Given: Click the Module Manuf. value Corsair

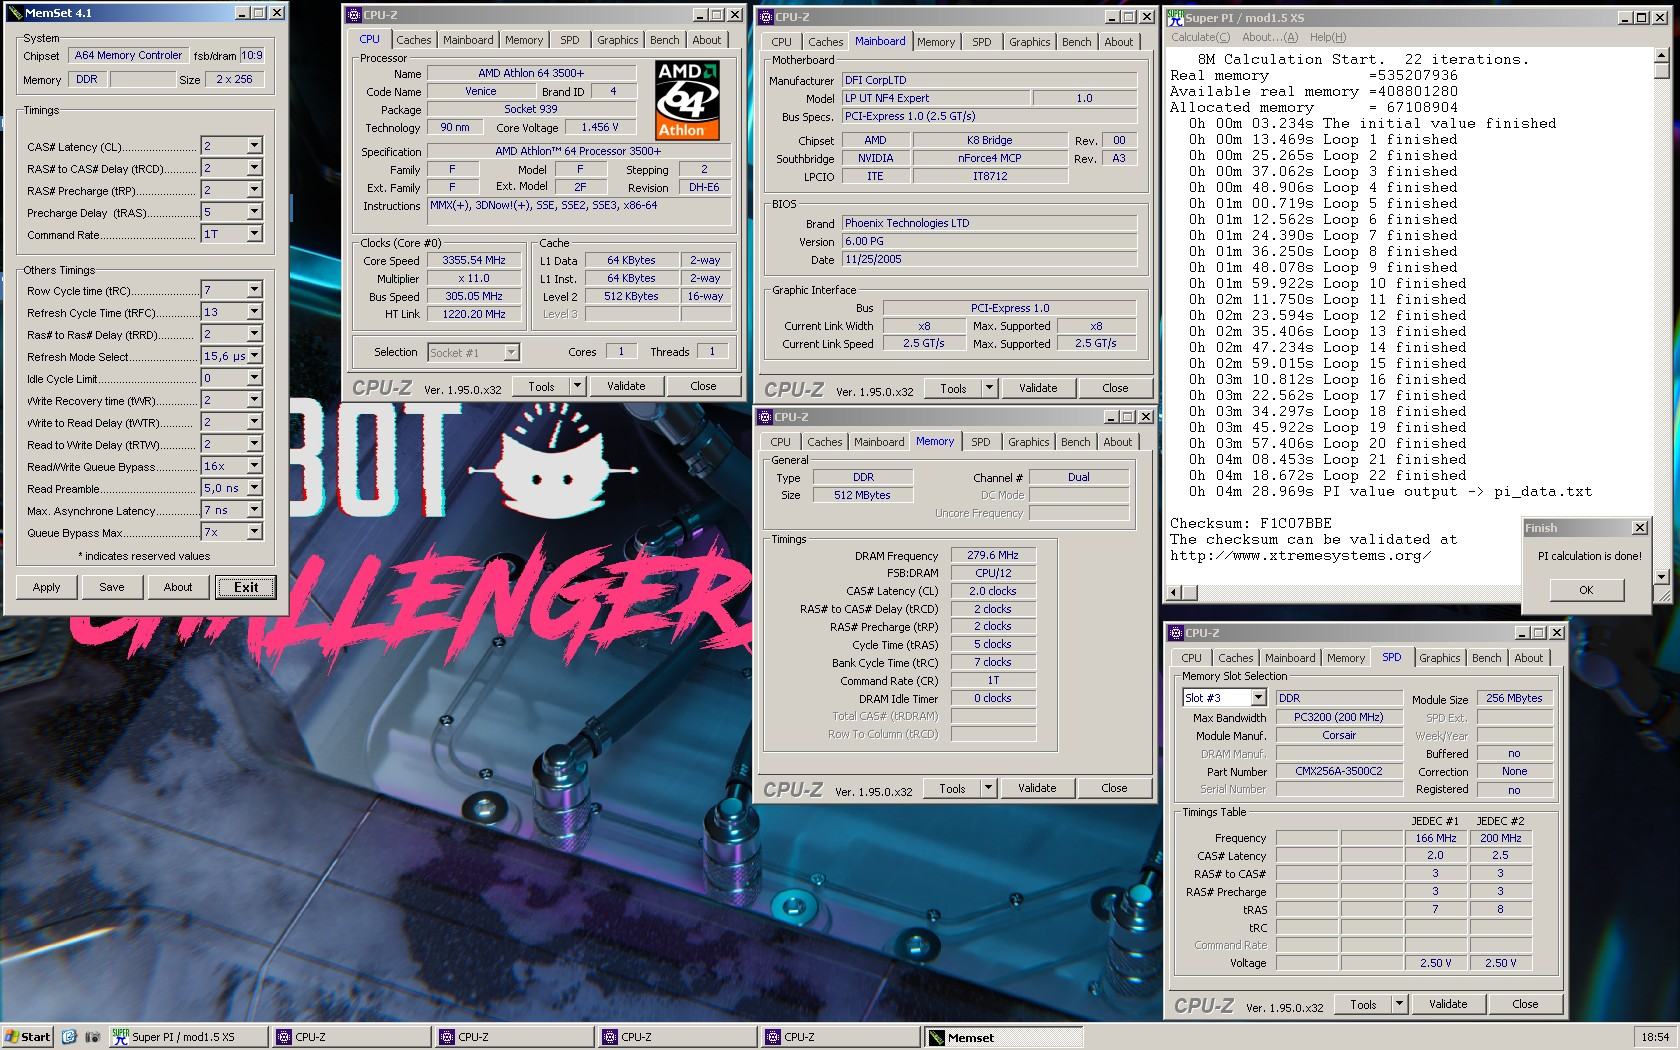Looking at the screenshot, I should click(1339, 735).
